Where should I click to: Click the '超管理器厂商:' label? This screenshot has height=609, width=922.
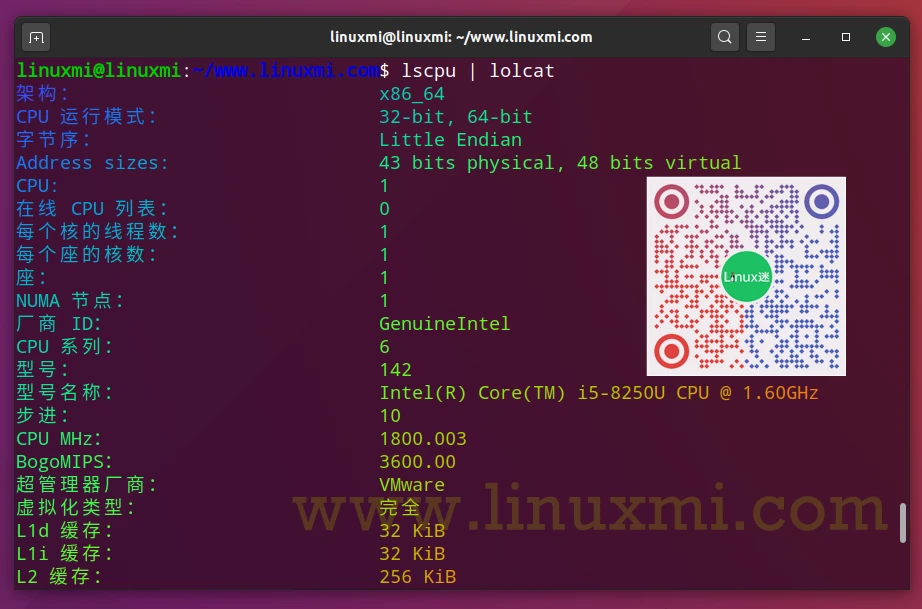(x=86, y=485)
